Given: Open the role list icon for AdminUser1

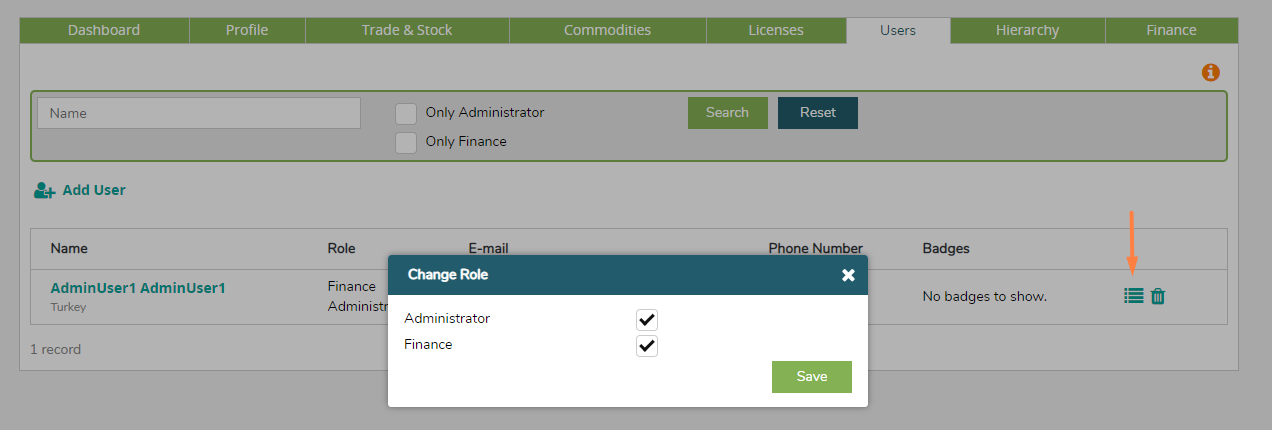Looking at the screenshot, I should 1134,296.
